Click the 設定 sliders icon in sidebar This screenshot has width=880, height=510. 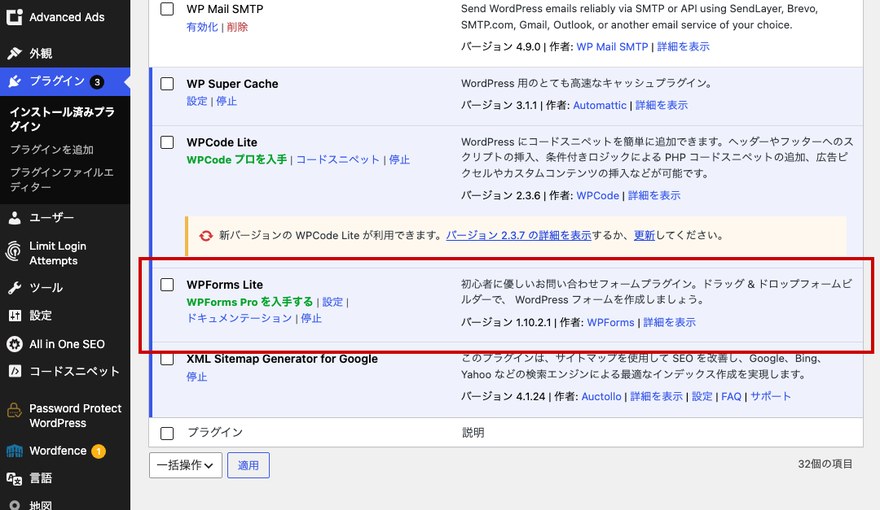pyautogui.click(x=15, y=315)
